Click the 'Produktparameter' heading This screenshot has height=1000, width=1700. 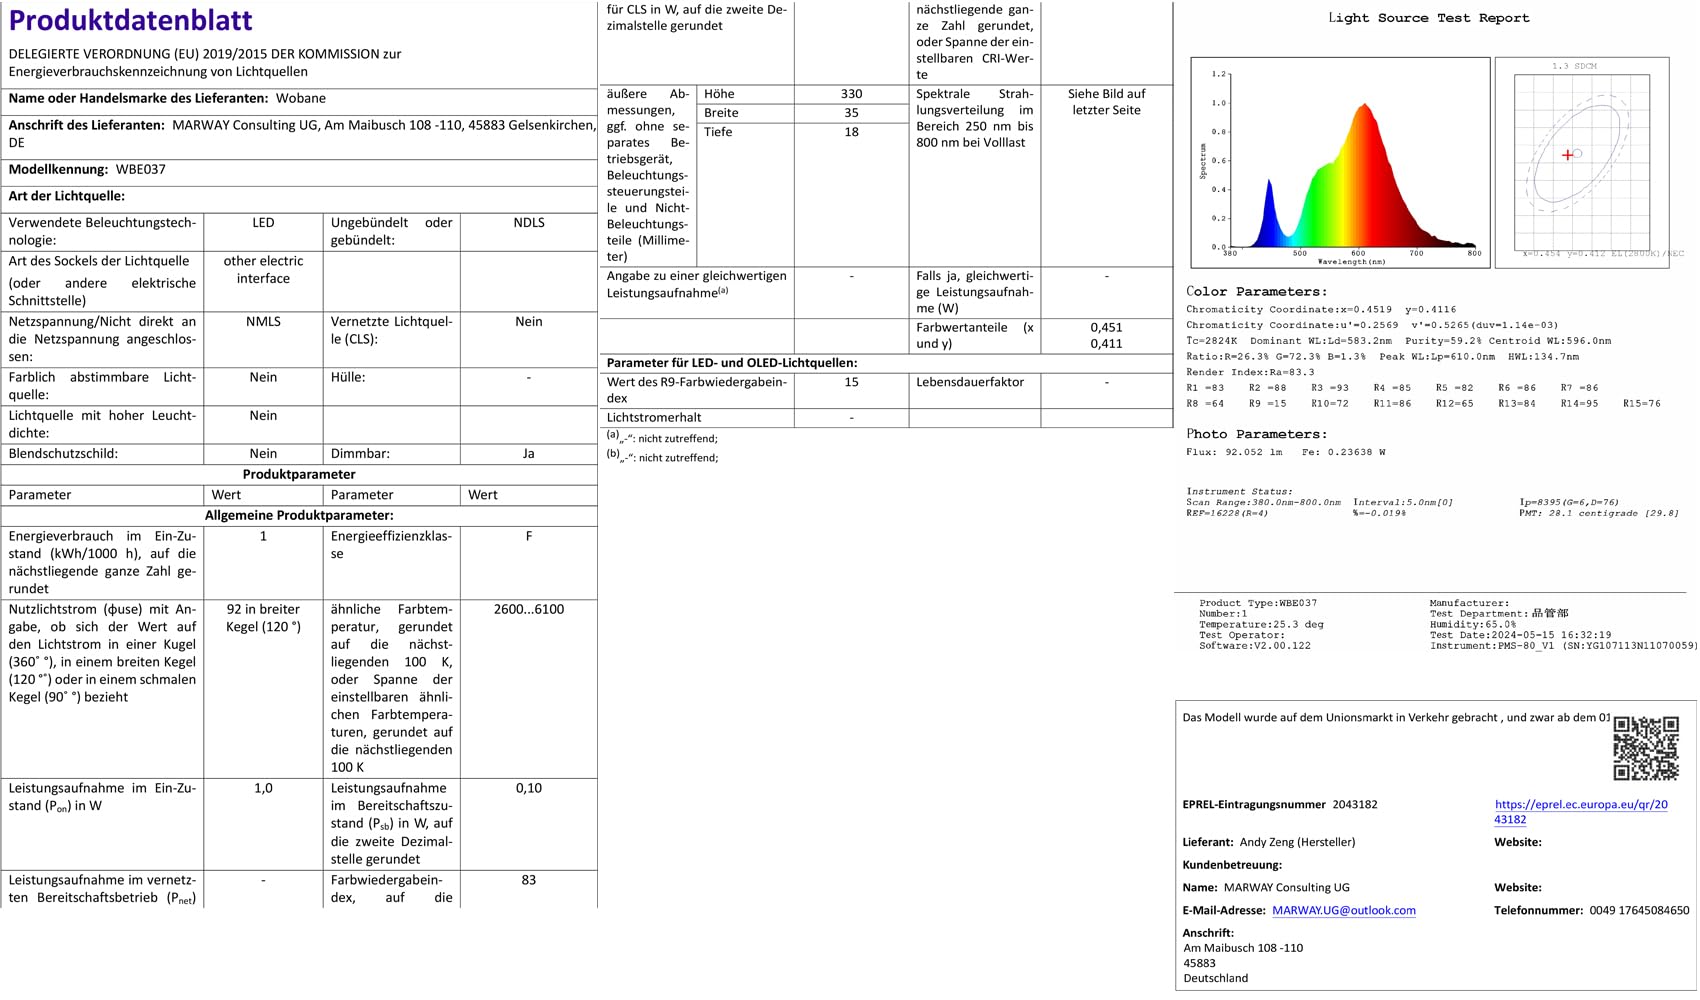point(299,474)
